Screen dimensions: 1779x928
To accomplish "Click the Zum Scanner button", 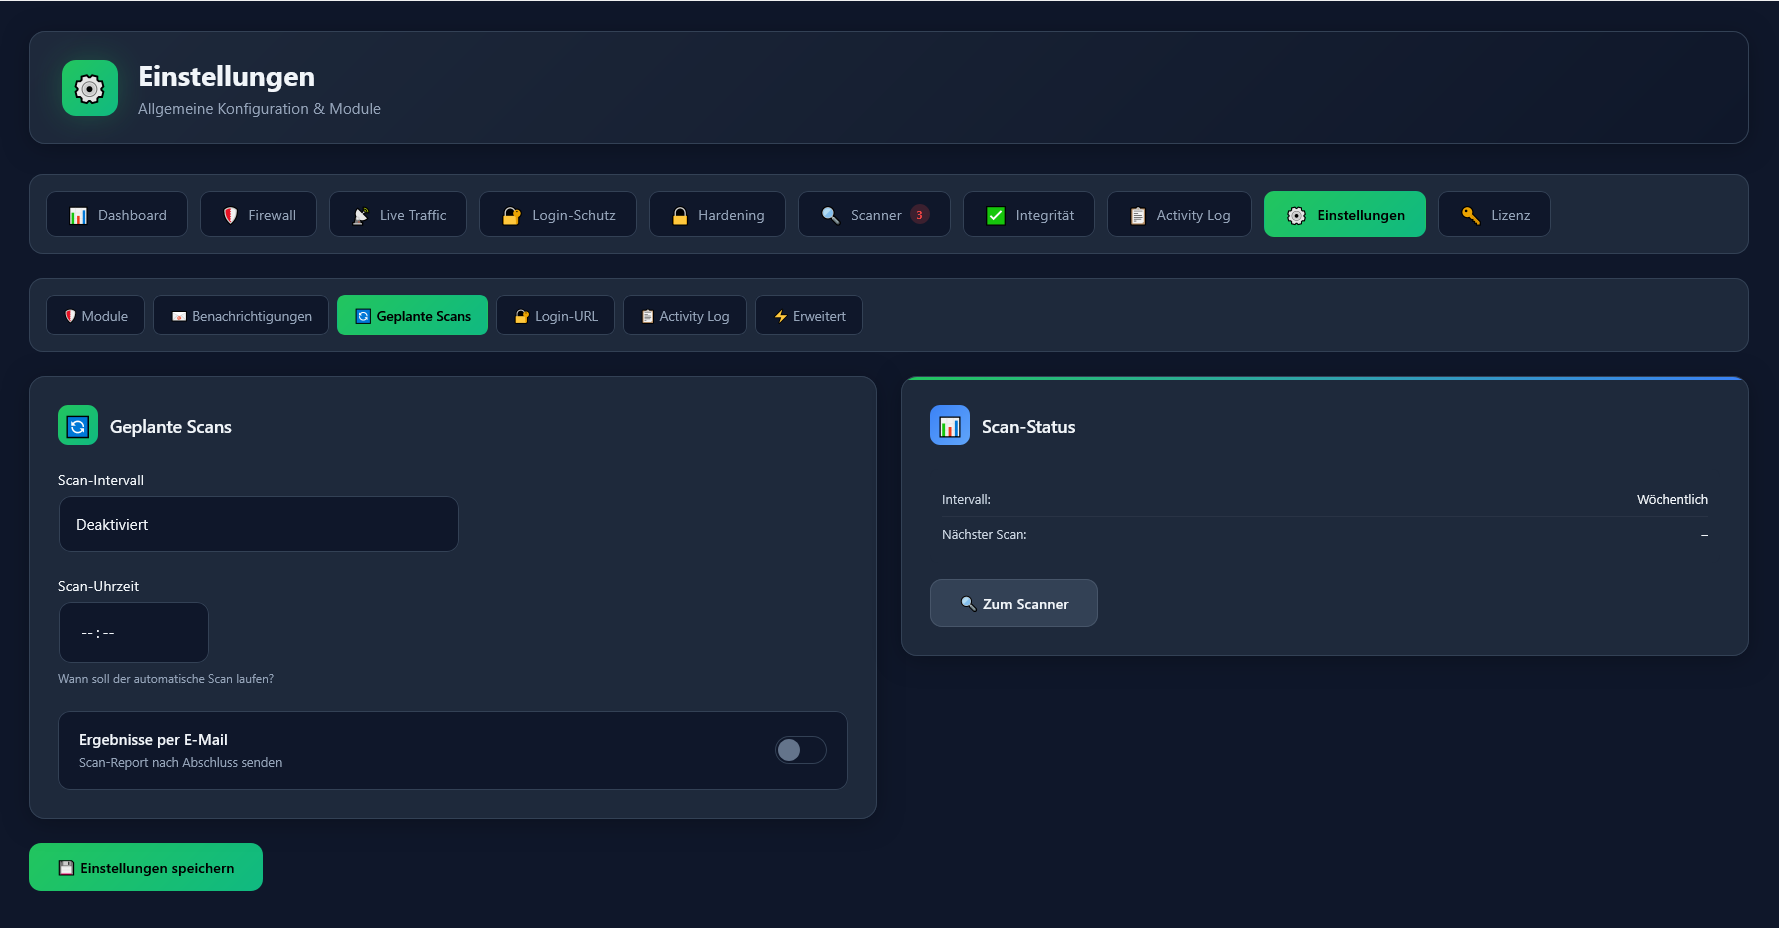I will 1013,603.
